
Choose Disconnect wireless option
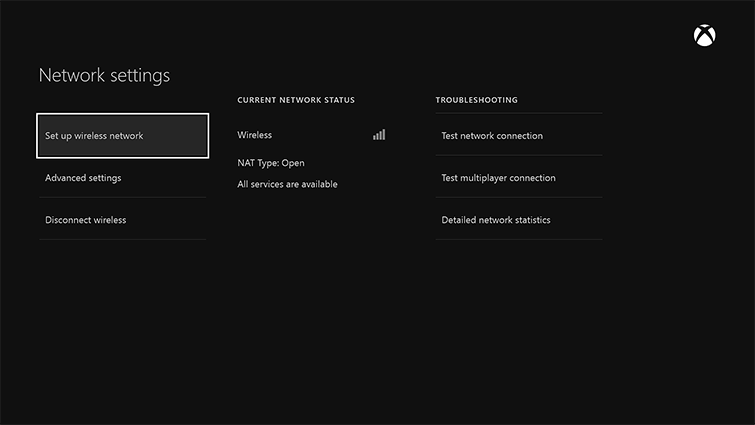pyautogui.click(x=122, y=220)
